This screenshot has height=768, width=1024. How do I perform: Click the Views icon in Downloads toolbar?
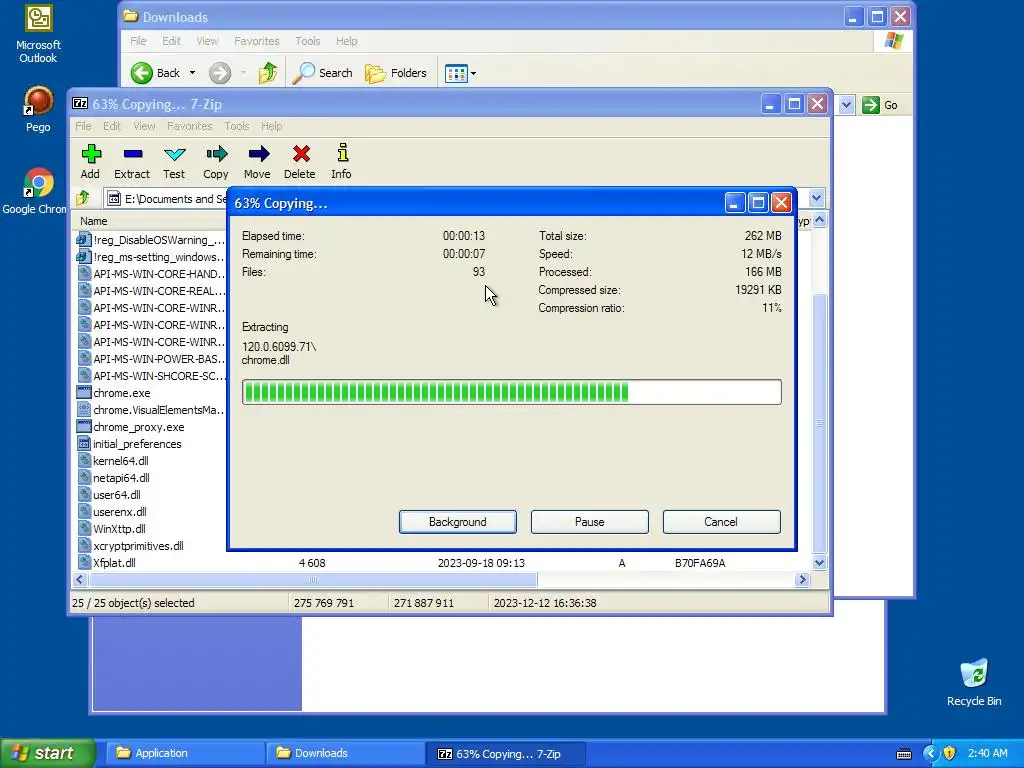coord(456,73)
